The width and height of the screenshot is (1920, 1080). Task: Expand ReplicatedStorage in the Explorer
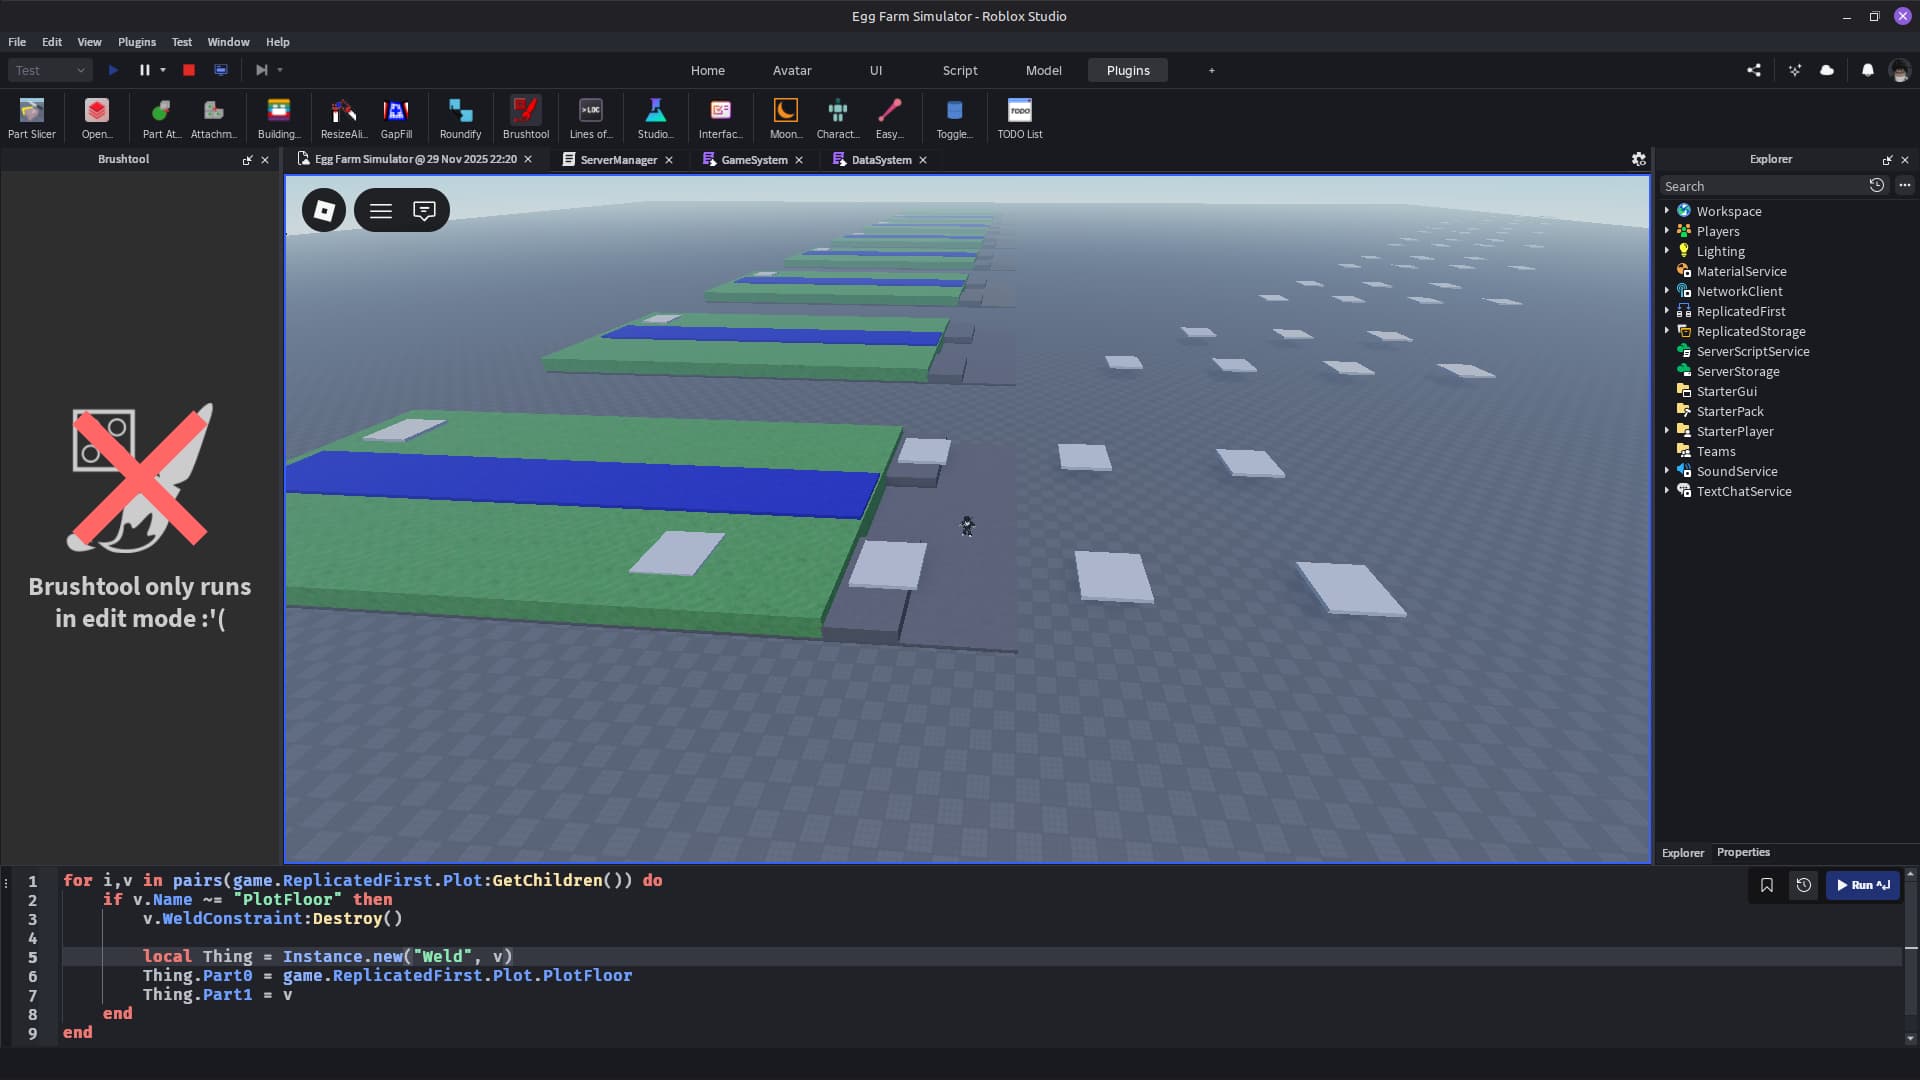coord(1665,331)
